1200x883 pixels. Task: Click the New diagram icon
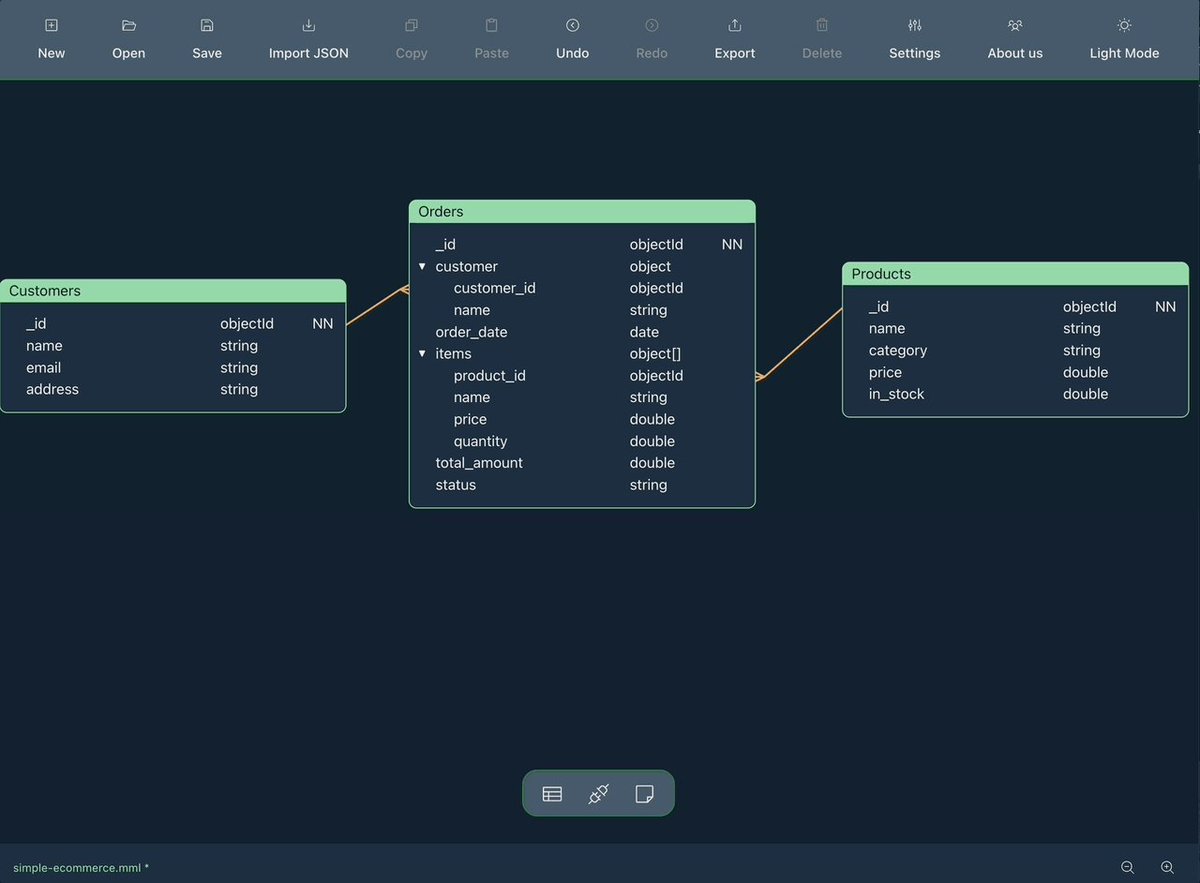click(x=51, y=25)
